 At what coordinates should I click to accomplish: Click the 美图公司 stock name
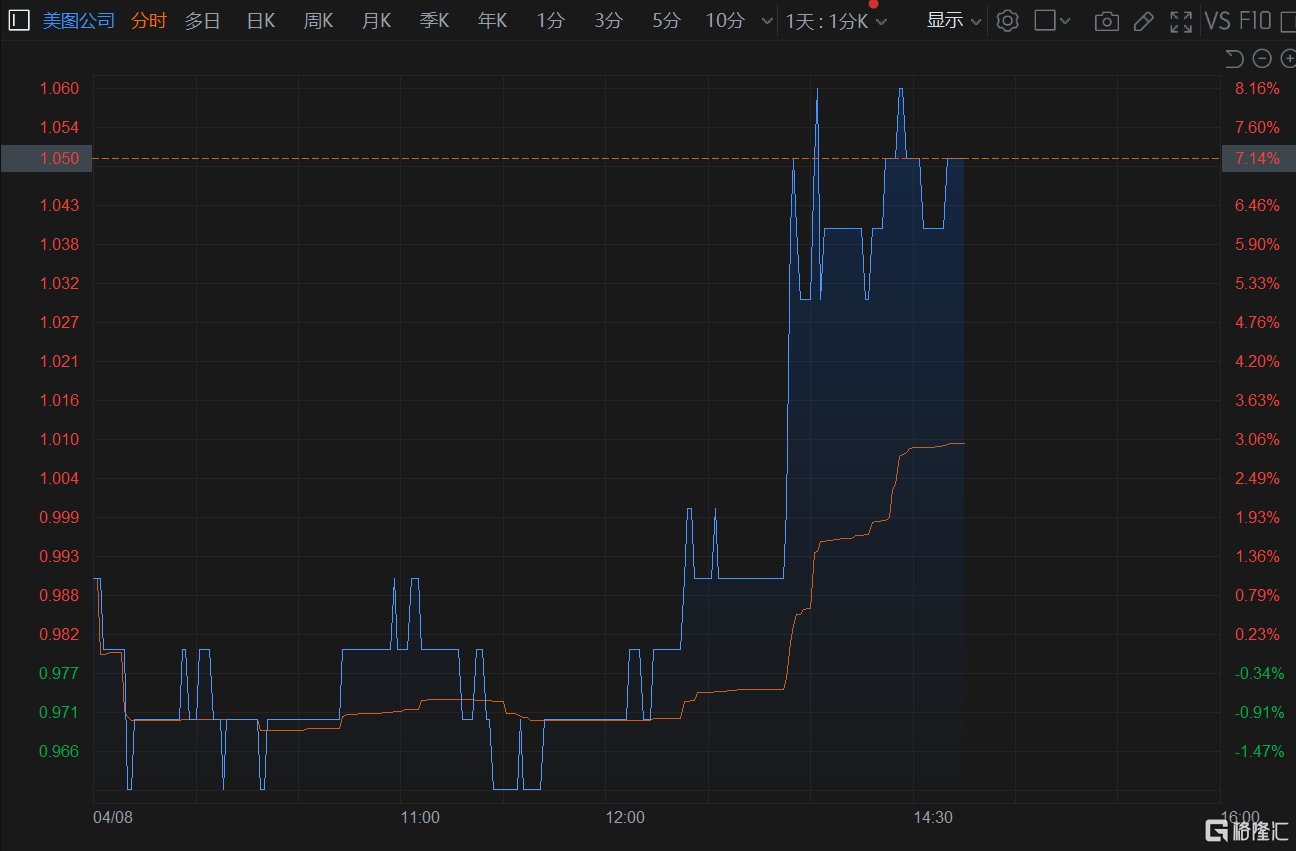79,21
